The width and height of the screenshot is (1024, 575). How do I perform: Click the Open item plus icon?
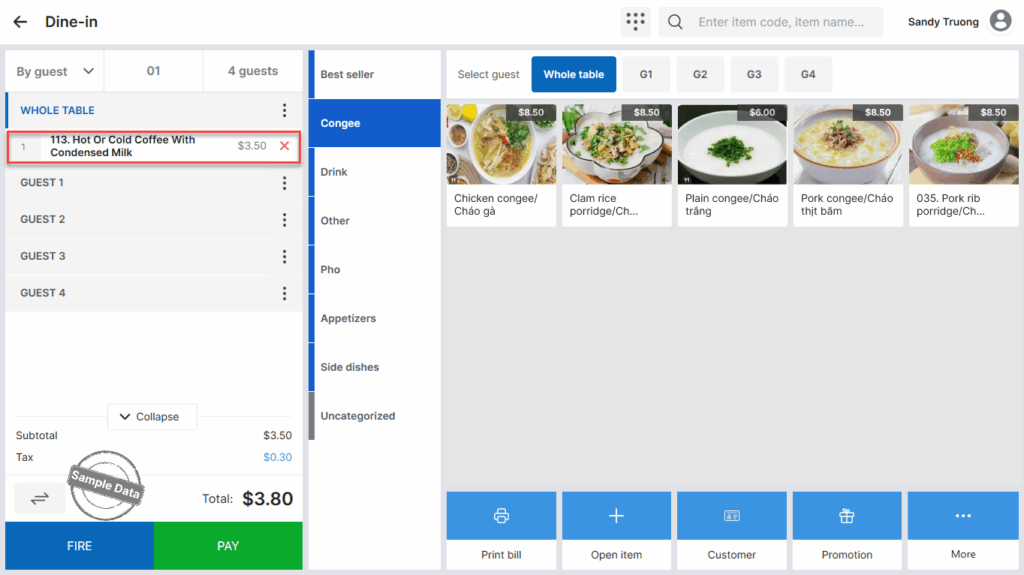tap(616, 516)
